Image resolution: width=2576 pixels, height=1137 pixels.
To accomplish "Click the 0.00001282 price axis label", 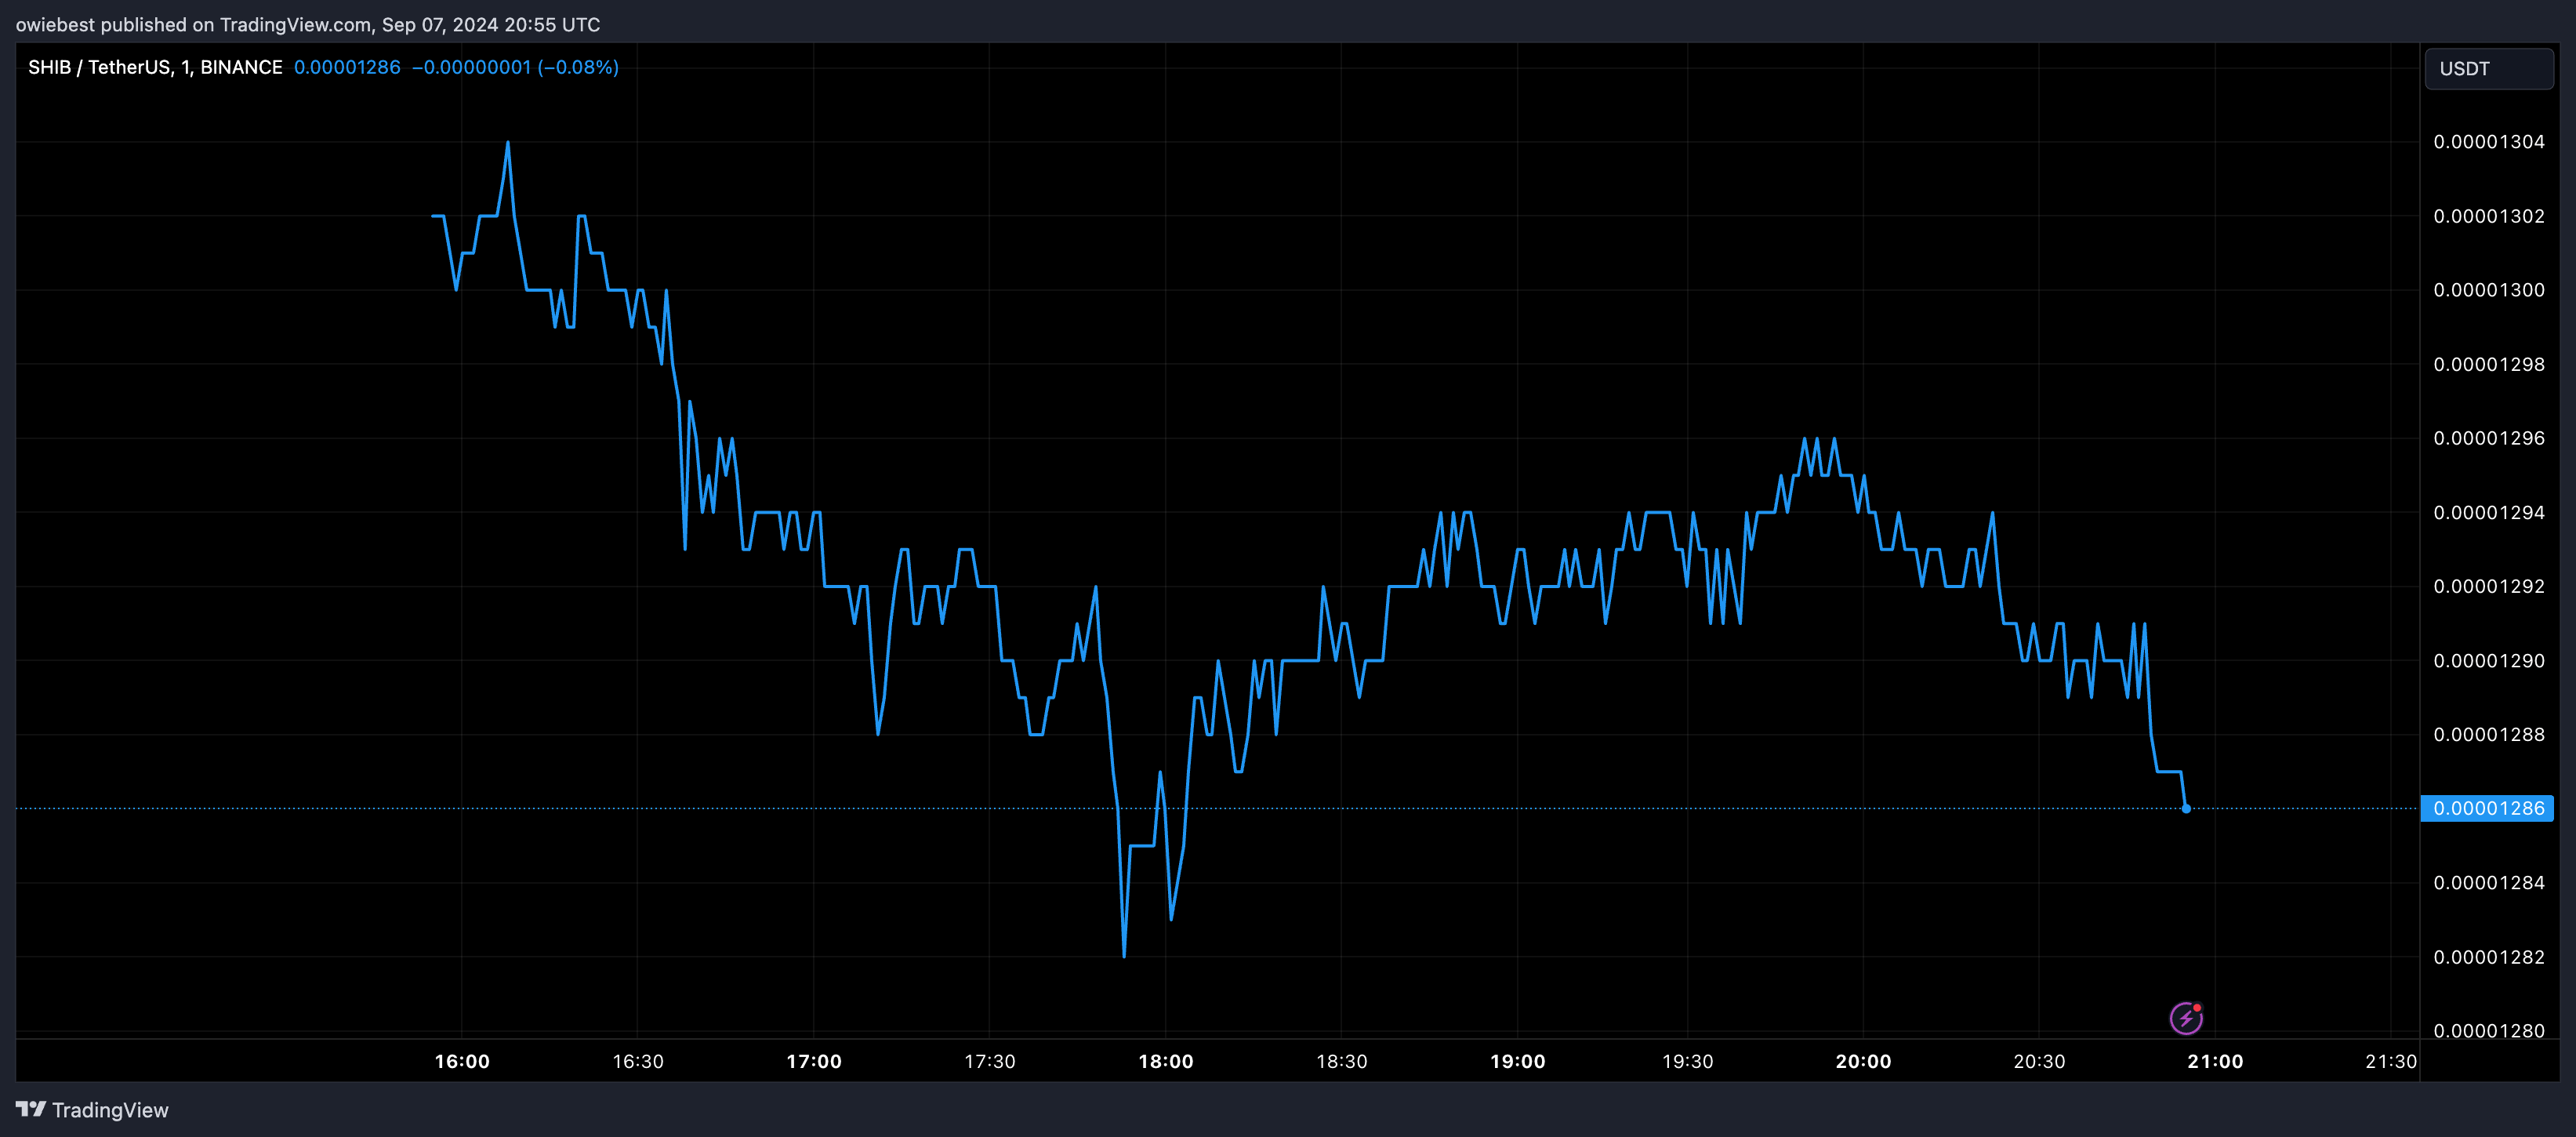I will coord(2489,957).
